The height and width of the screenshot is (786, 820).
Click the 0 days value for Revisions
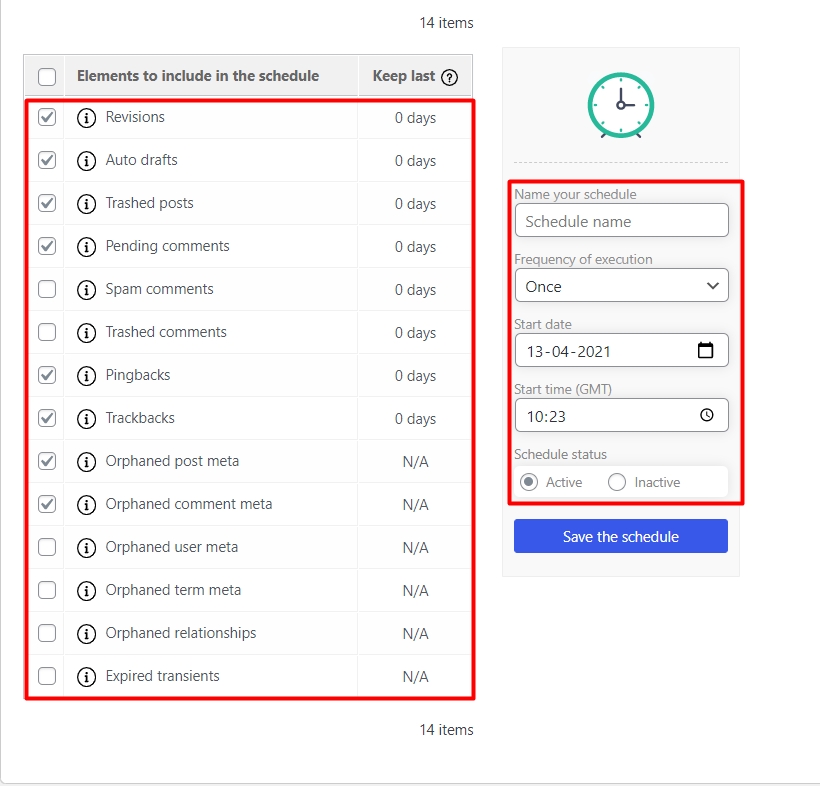coord(415,118)
